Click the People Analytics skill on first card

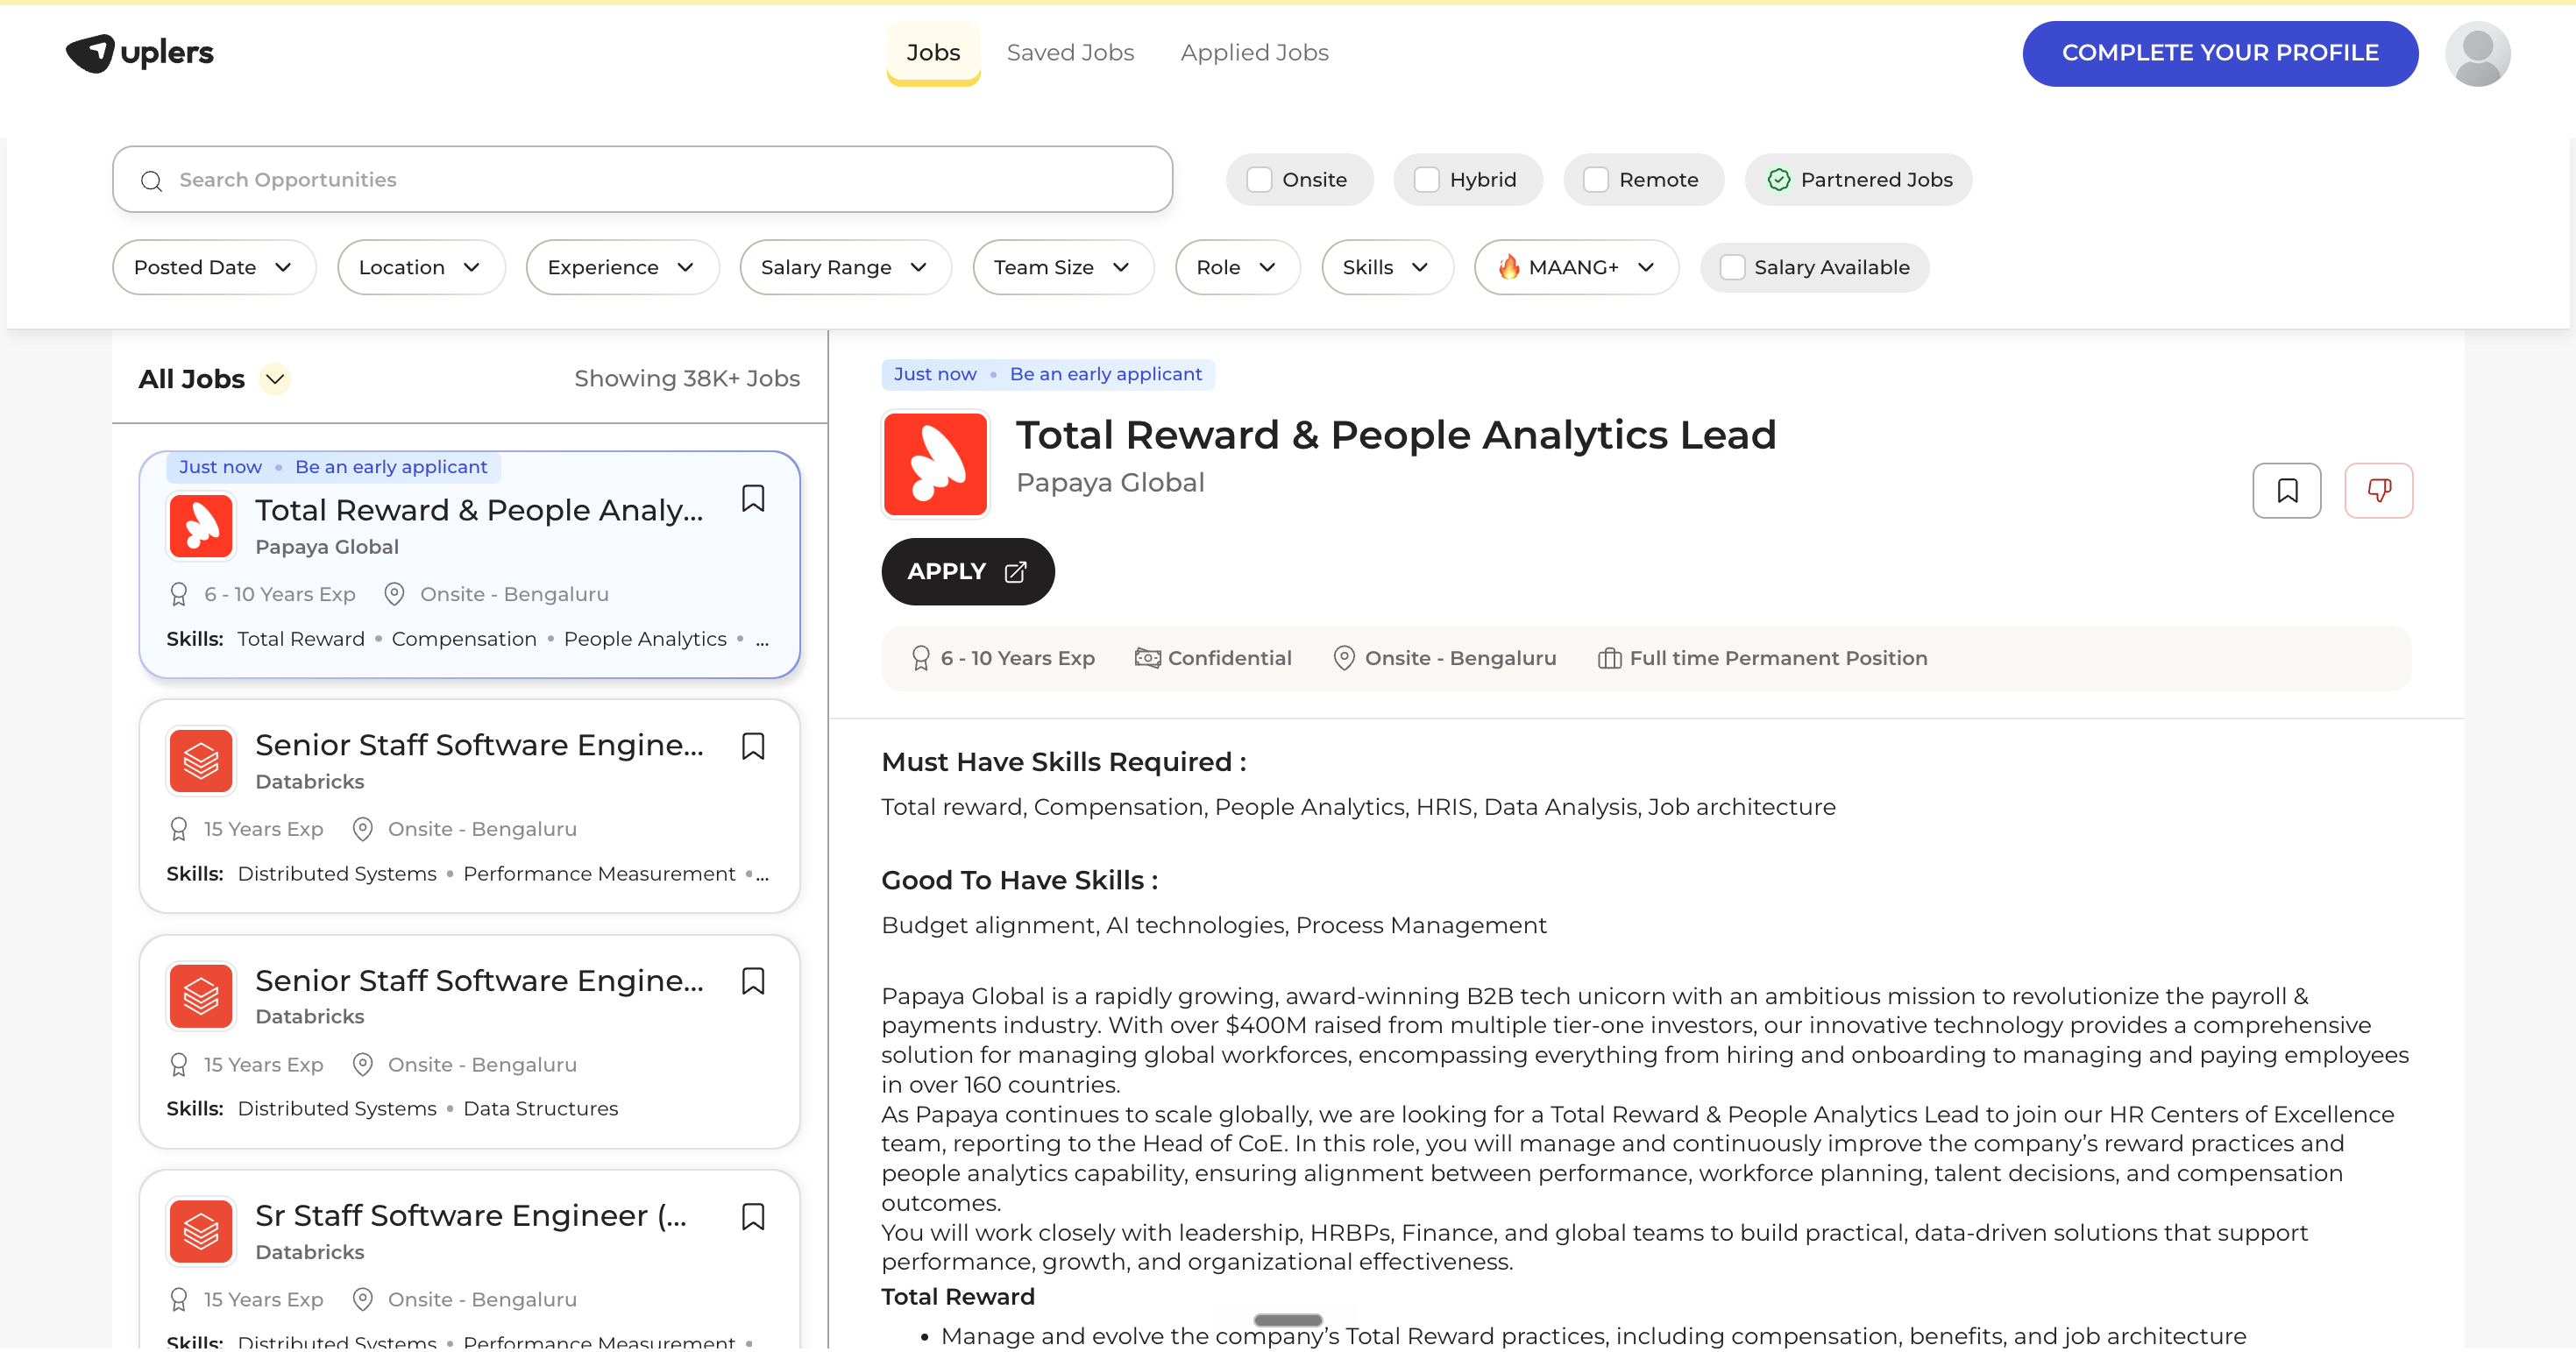pyautogui.click(x=645, y=639)
